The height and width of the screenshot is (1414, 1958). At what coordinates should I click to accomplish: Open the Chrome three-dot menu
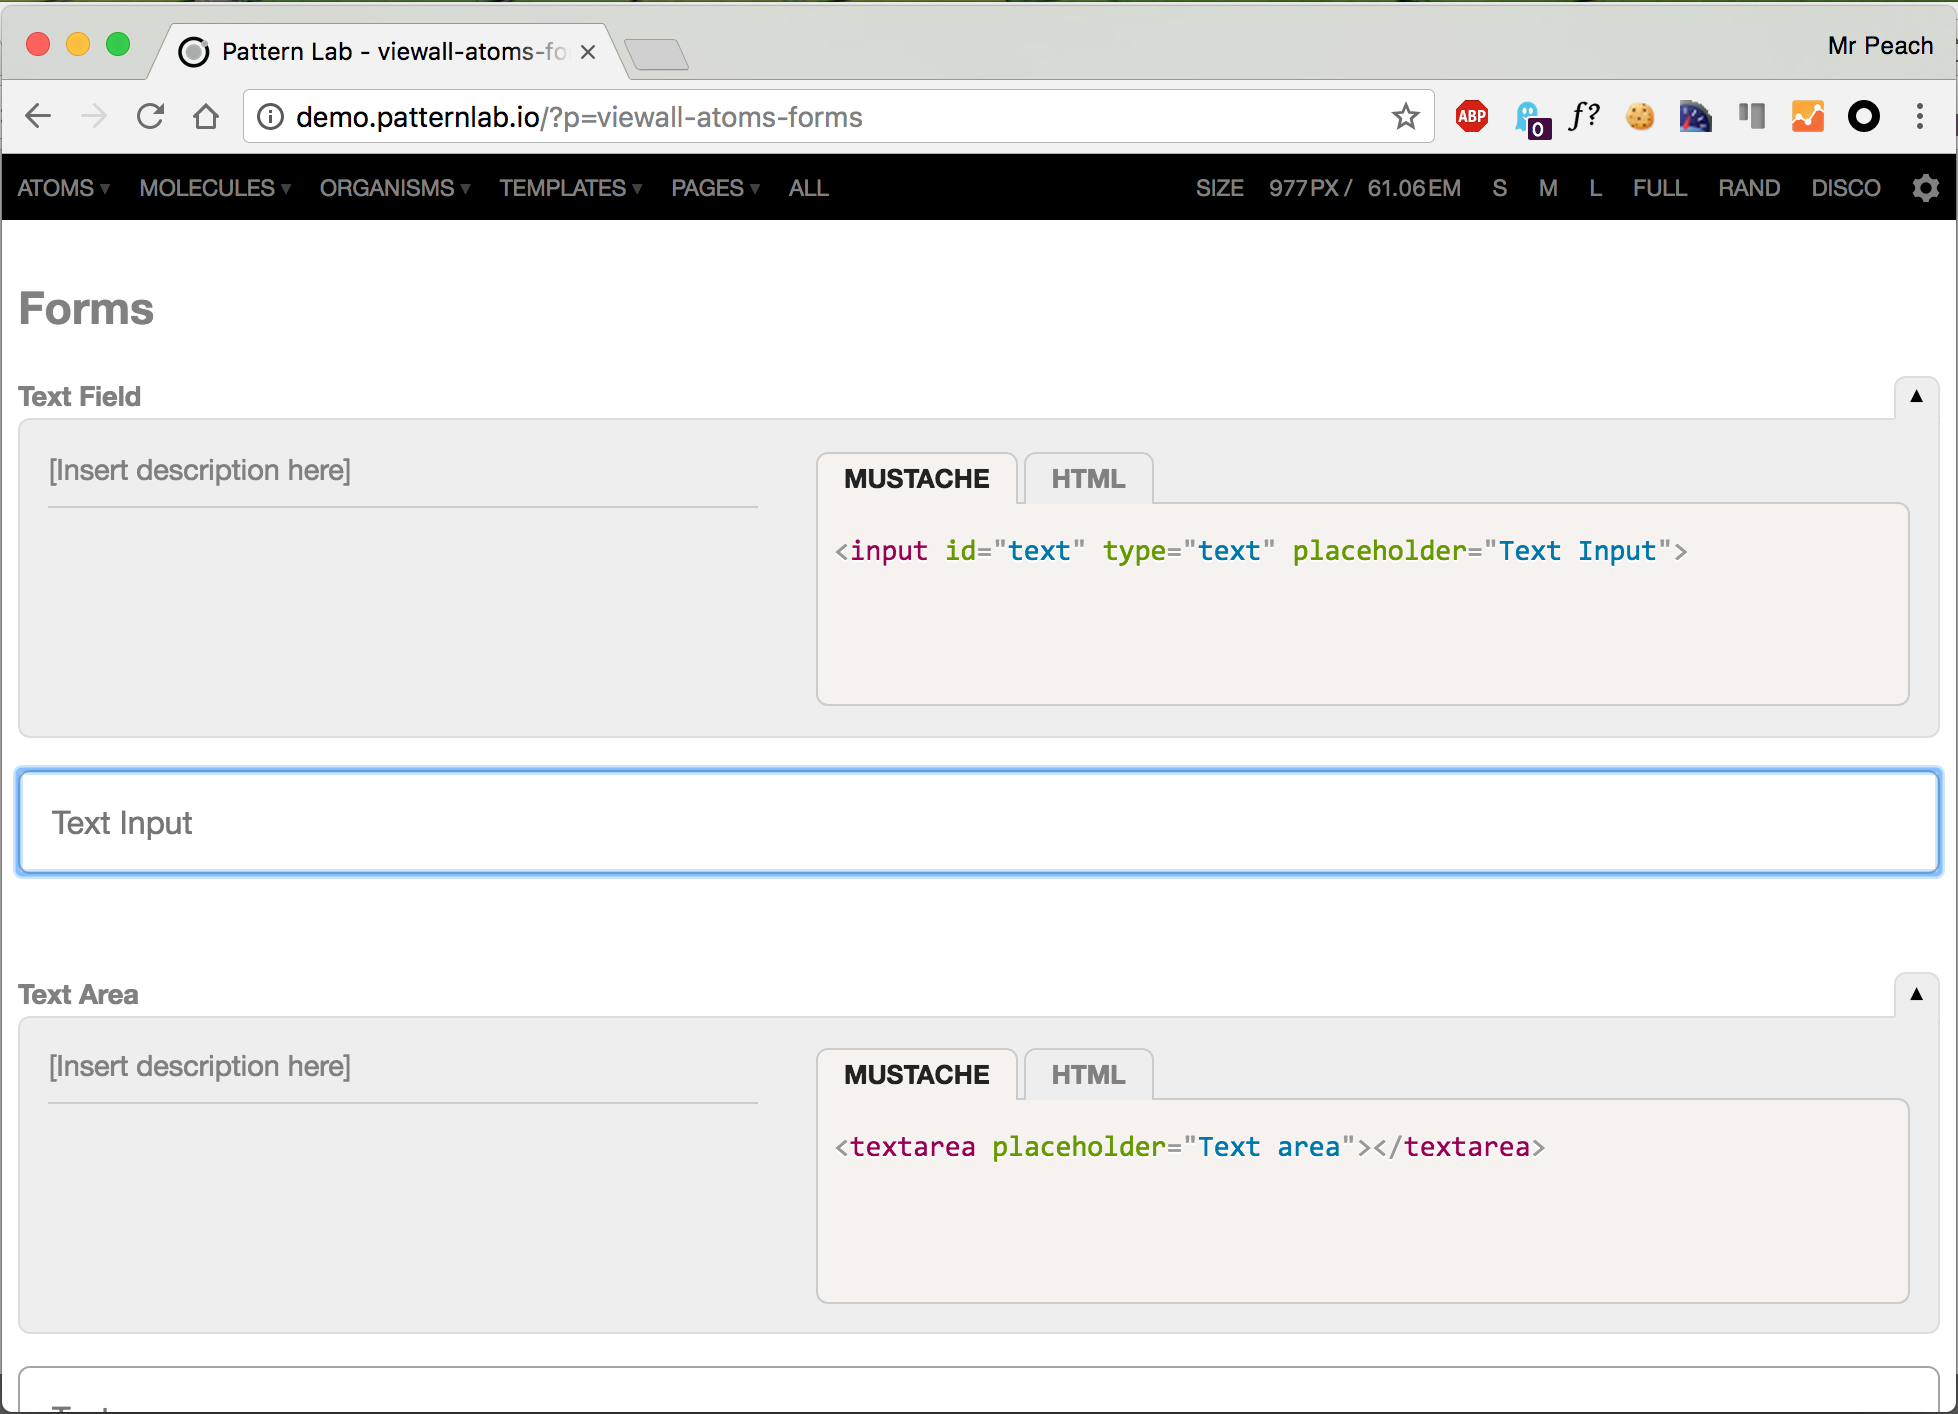click(x=1920, y=117)
